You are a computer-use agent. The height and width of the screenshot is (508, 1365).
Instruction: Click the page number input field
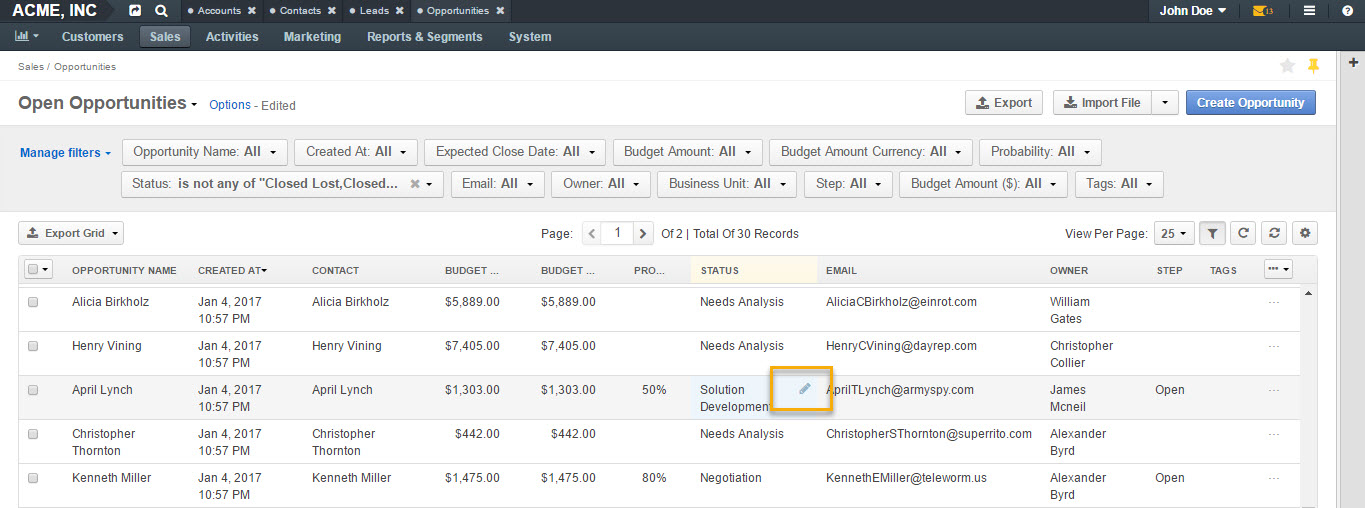coord(618,233)
